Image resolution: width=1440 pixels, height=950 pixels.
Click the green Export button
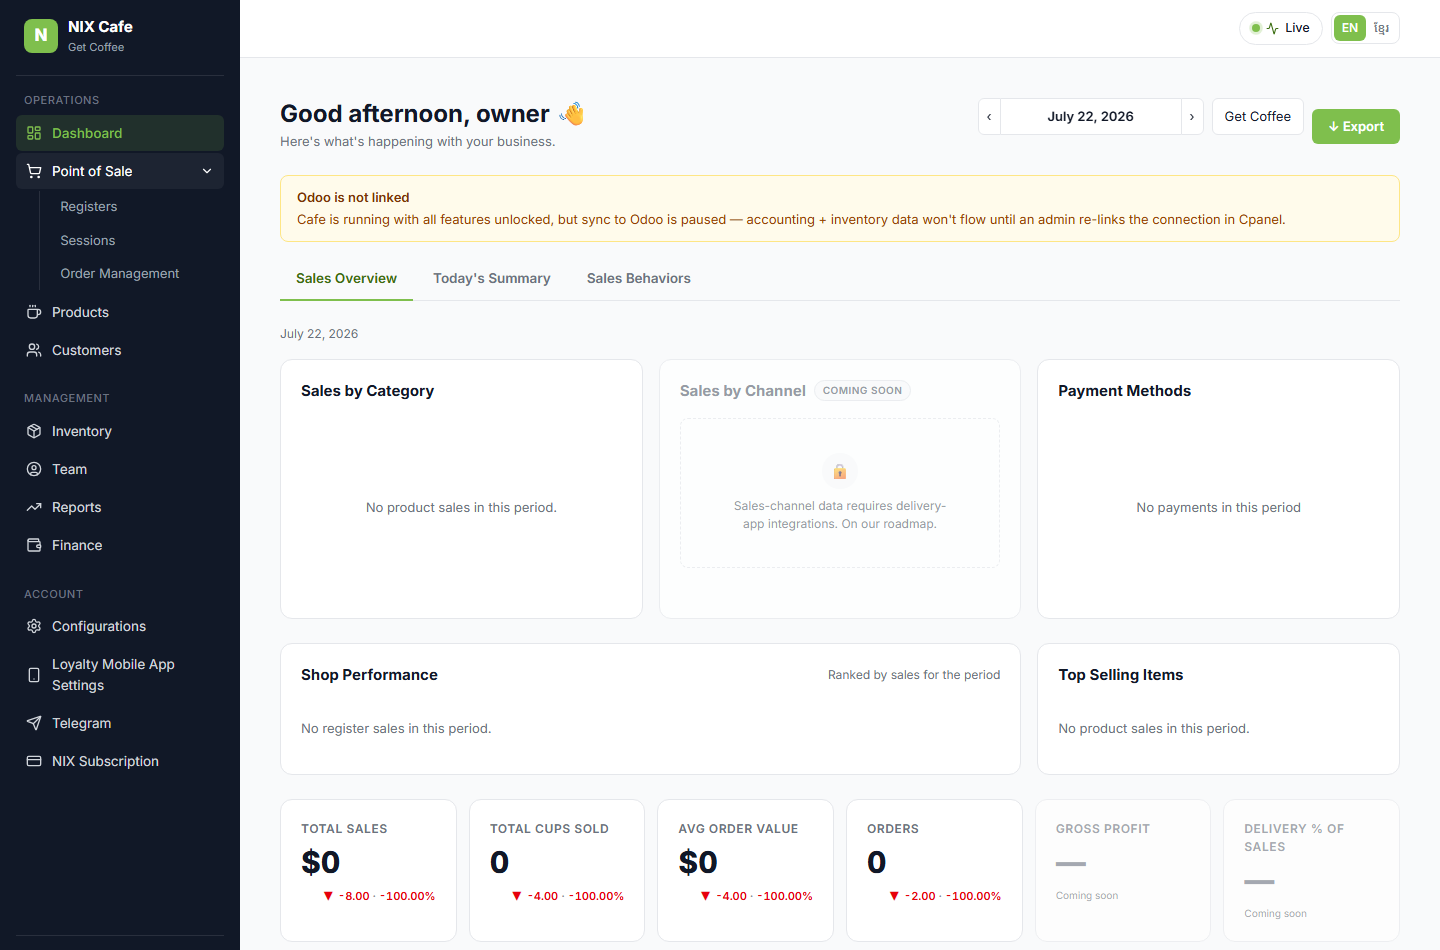(x=1356, y=126)
